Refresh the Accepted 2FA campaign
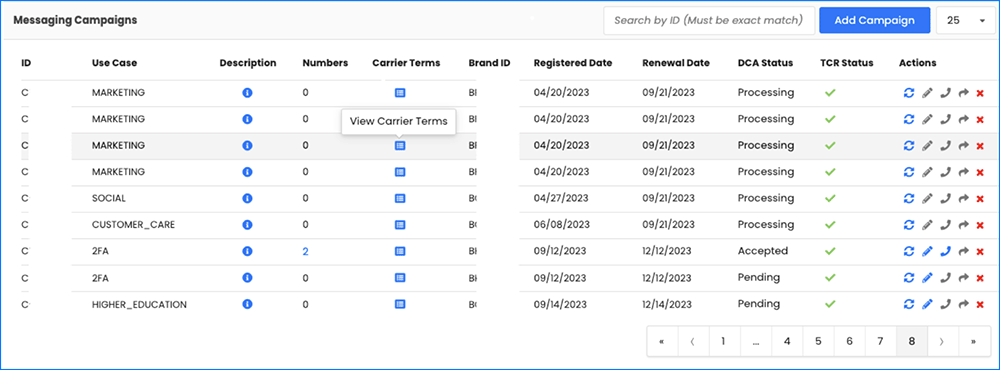Screen dimensions: 1000x370 [909, 251]
